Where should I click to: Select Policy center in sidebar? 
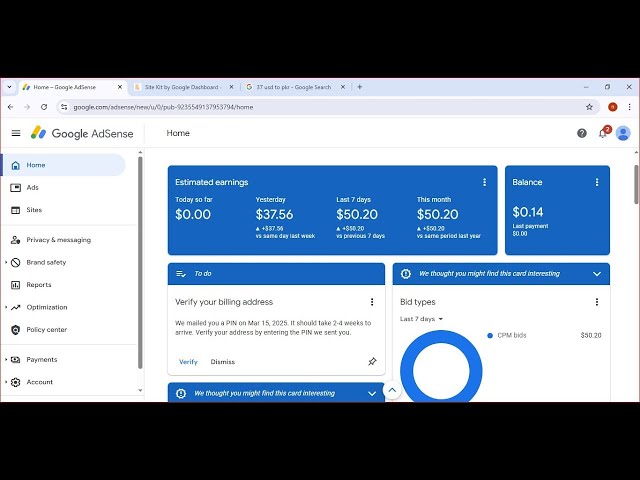pyautogui.click(x=64, y=330)
